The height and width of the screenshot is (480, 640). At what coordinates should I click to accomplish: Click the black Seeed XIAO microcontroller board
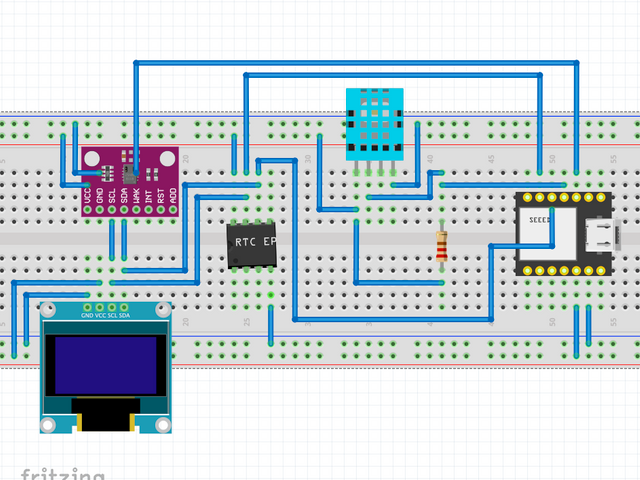click(x=562, y=234)
